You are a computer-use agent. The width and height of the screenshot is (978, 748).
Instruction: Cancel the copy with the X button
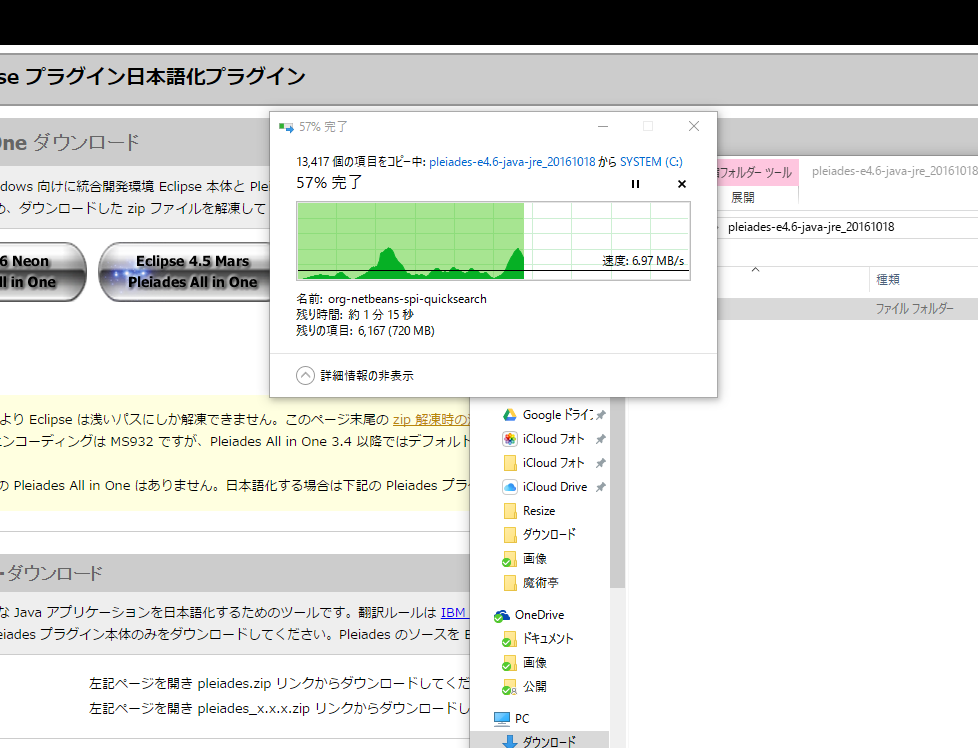(x=682, y=184)
